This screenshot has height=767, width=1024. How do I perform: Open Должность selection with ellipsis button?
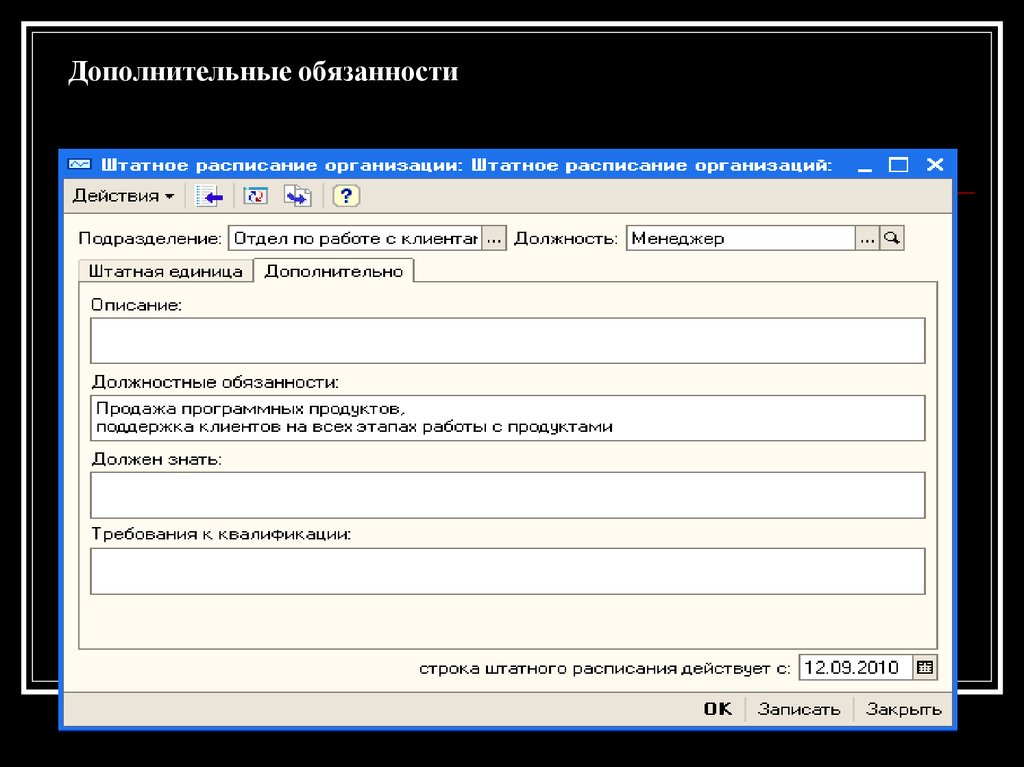click(866, 238)
